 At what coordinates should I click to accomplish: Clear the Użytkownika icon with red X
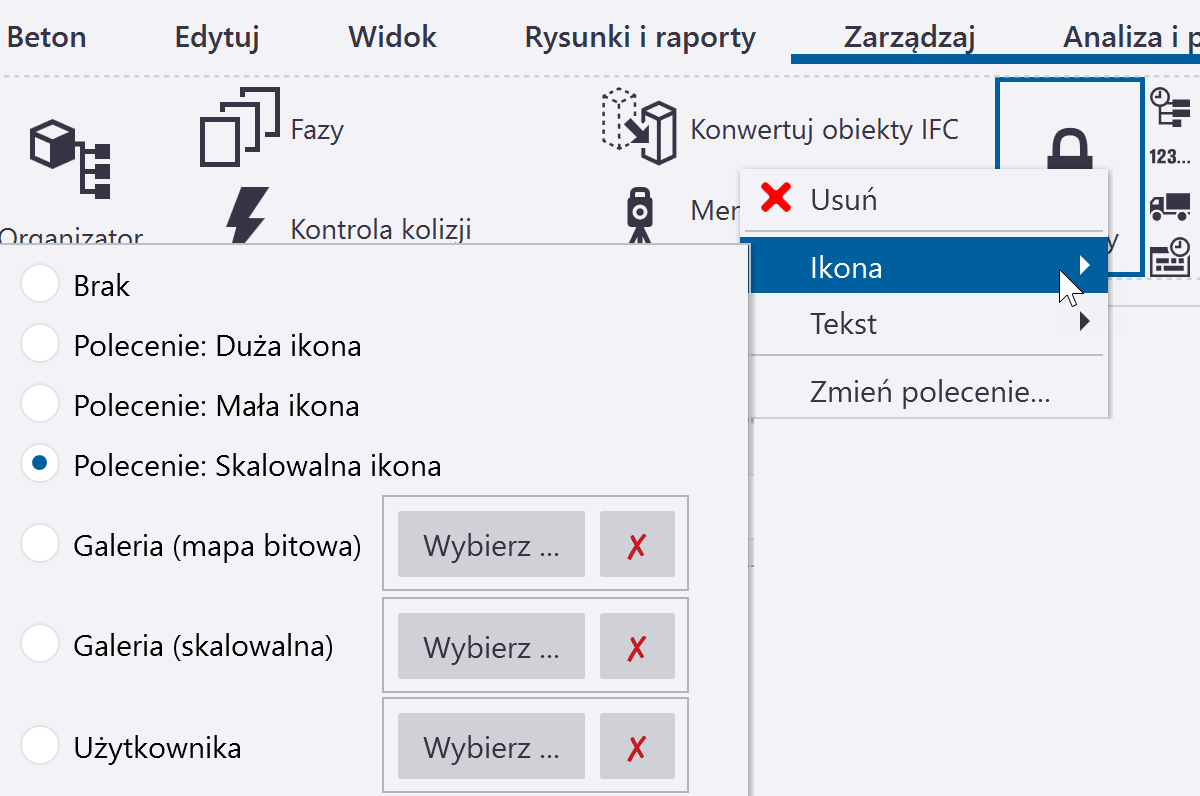click(x=637, y=747)
